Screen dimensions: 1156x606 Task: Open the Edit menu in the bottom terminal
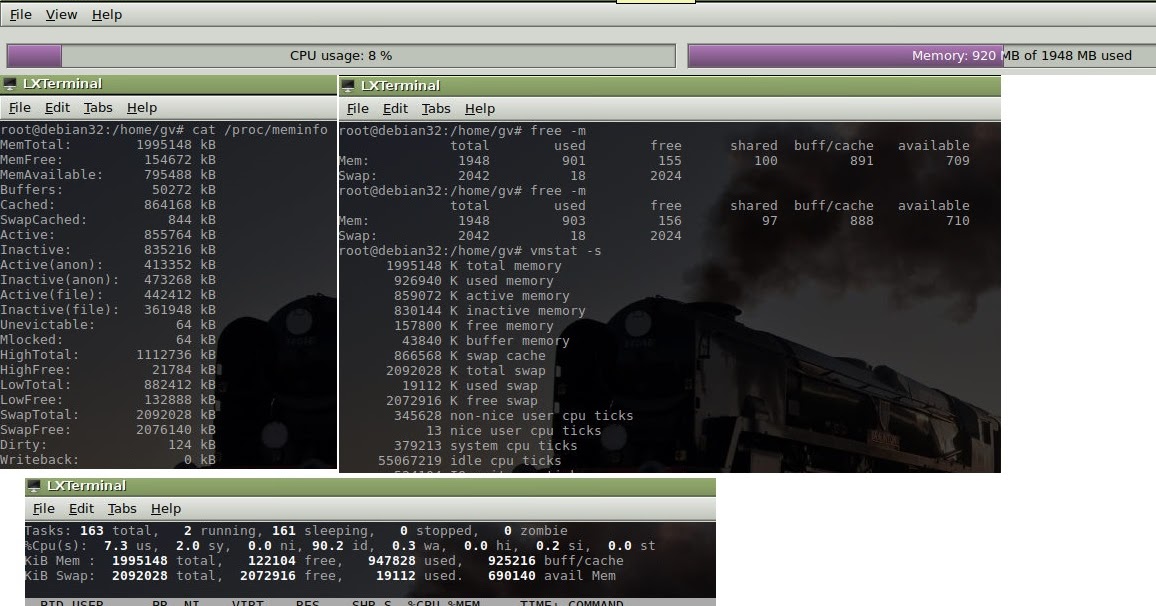point(81,508)
